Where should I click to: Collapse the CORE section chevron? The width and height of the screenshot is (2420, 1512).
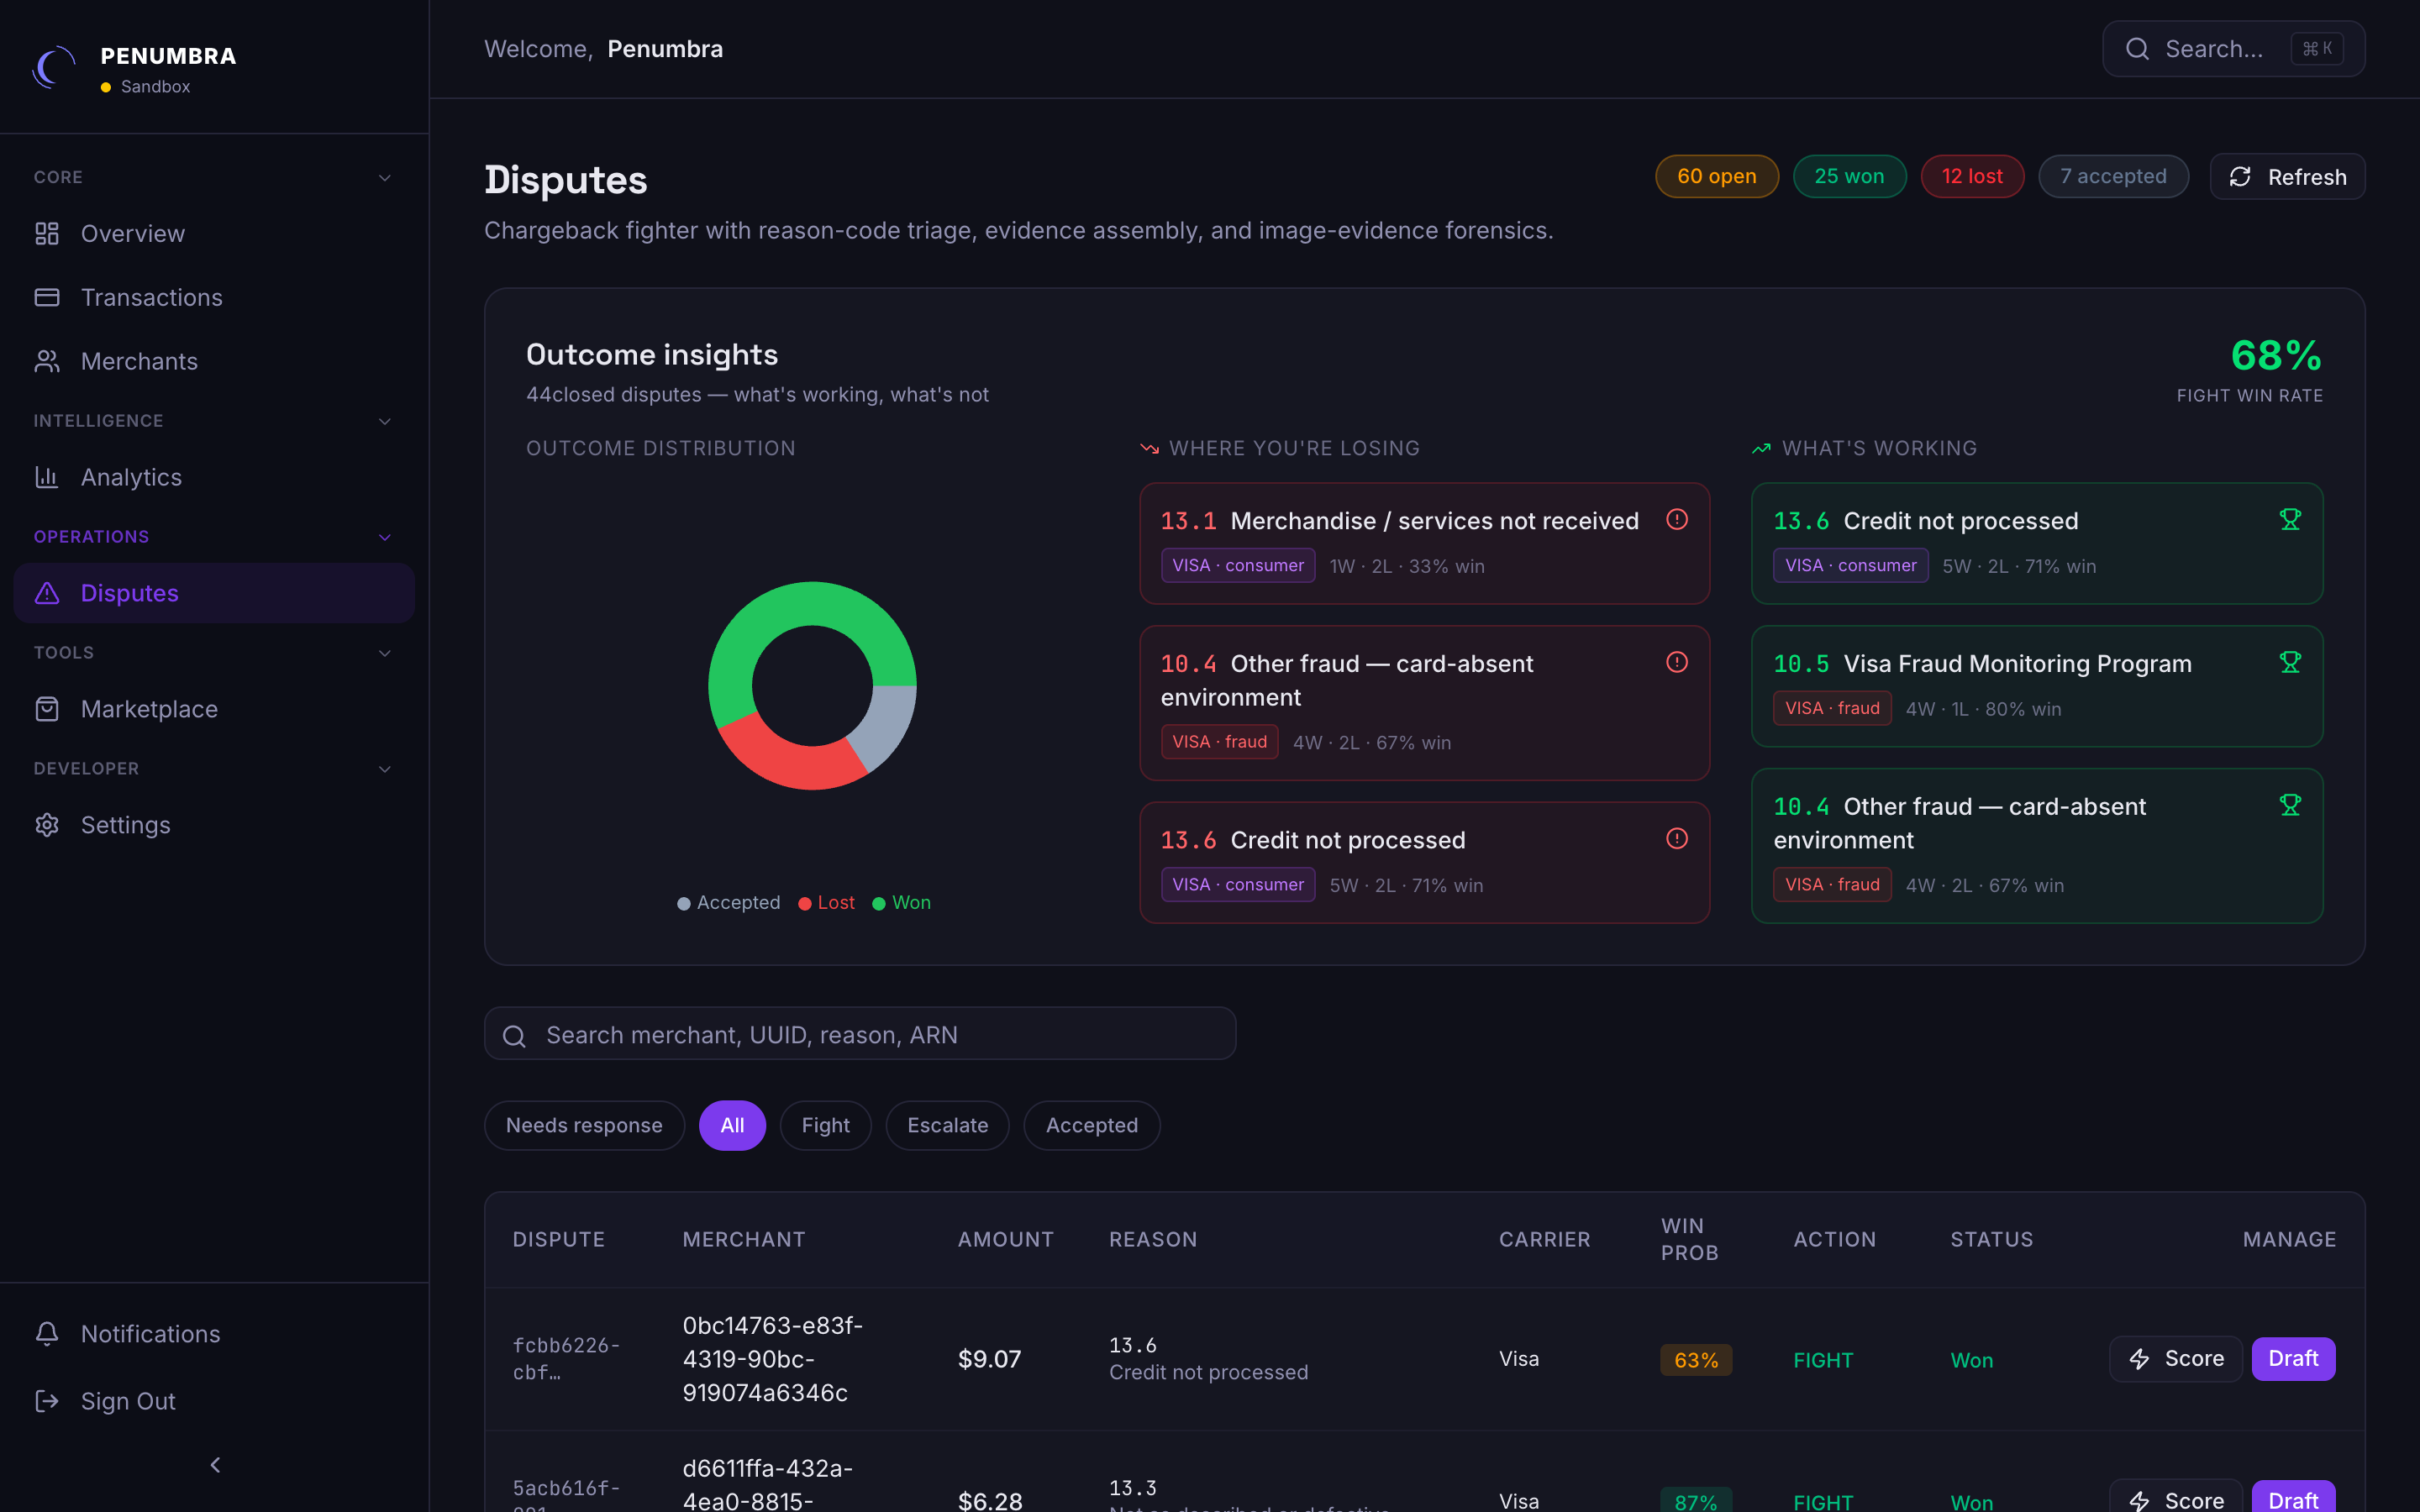click(385, 177)
